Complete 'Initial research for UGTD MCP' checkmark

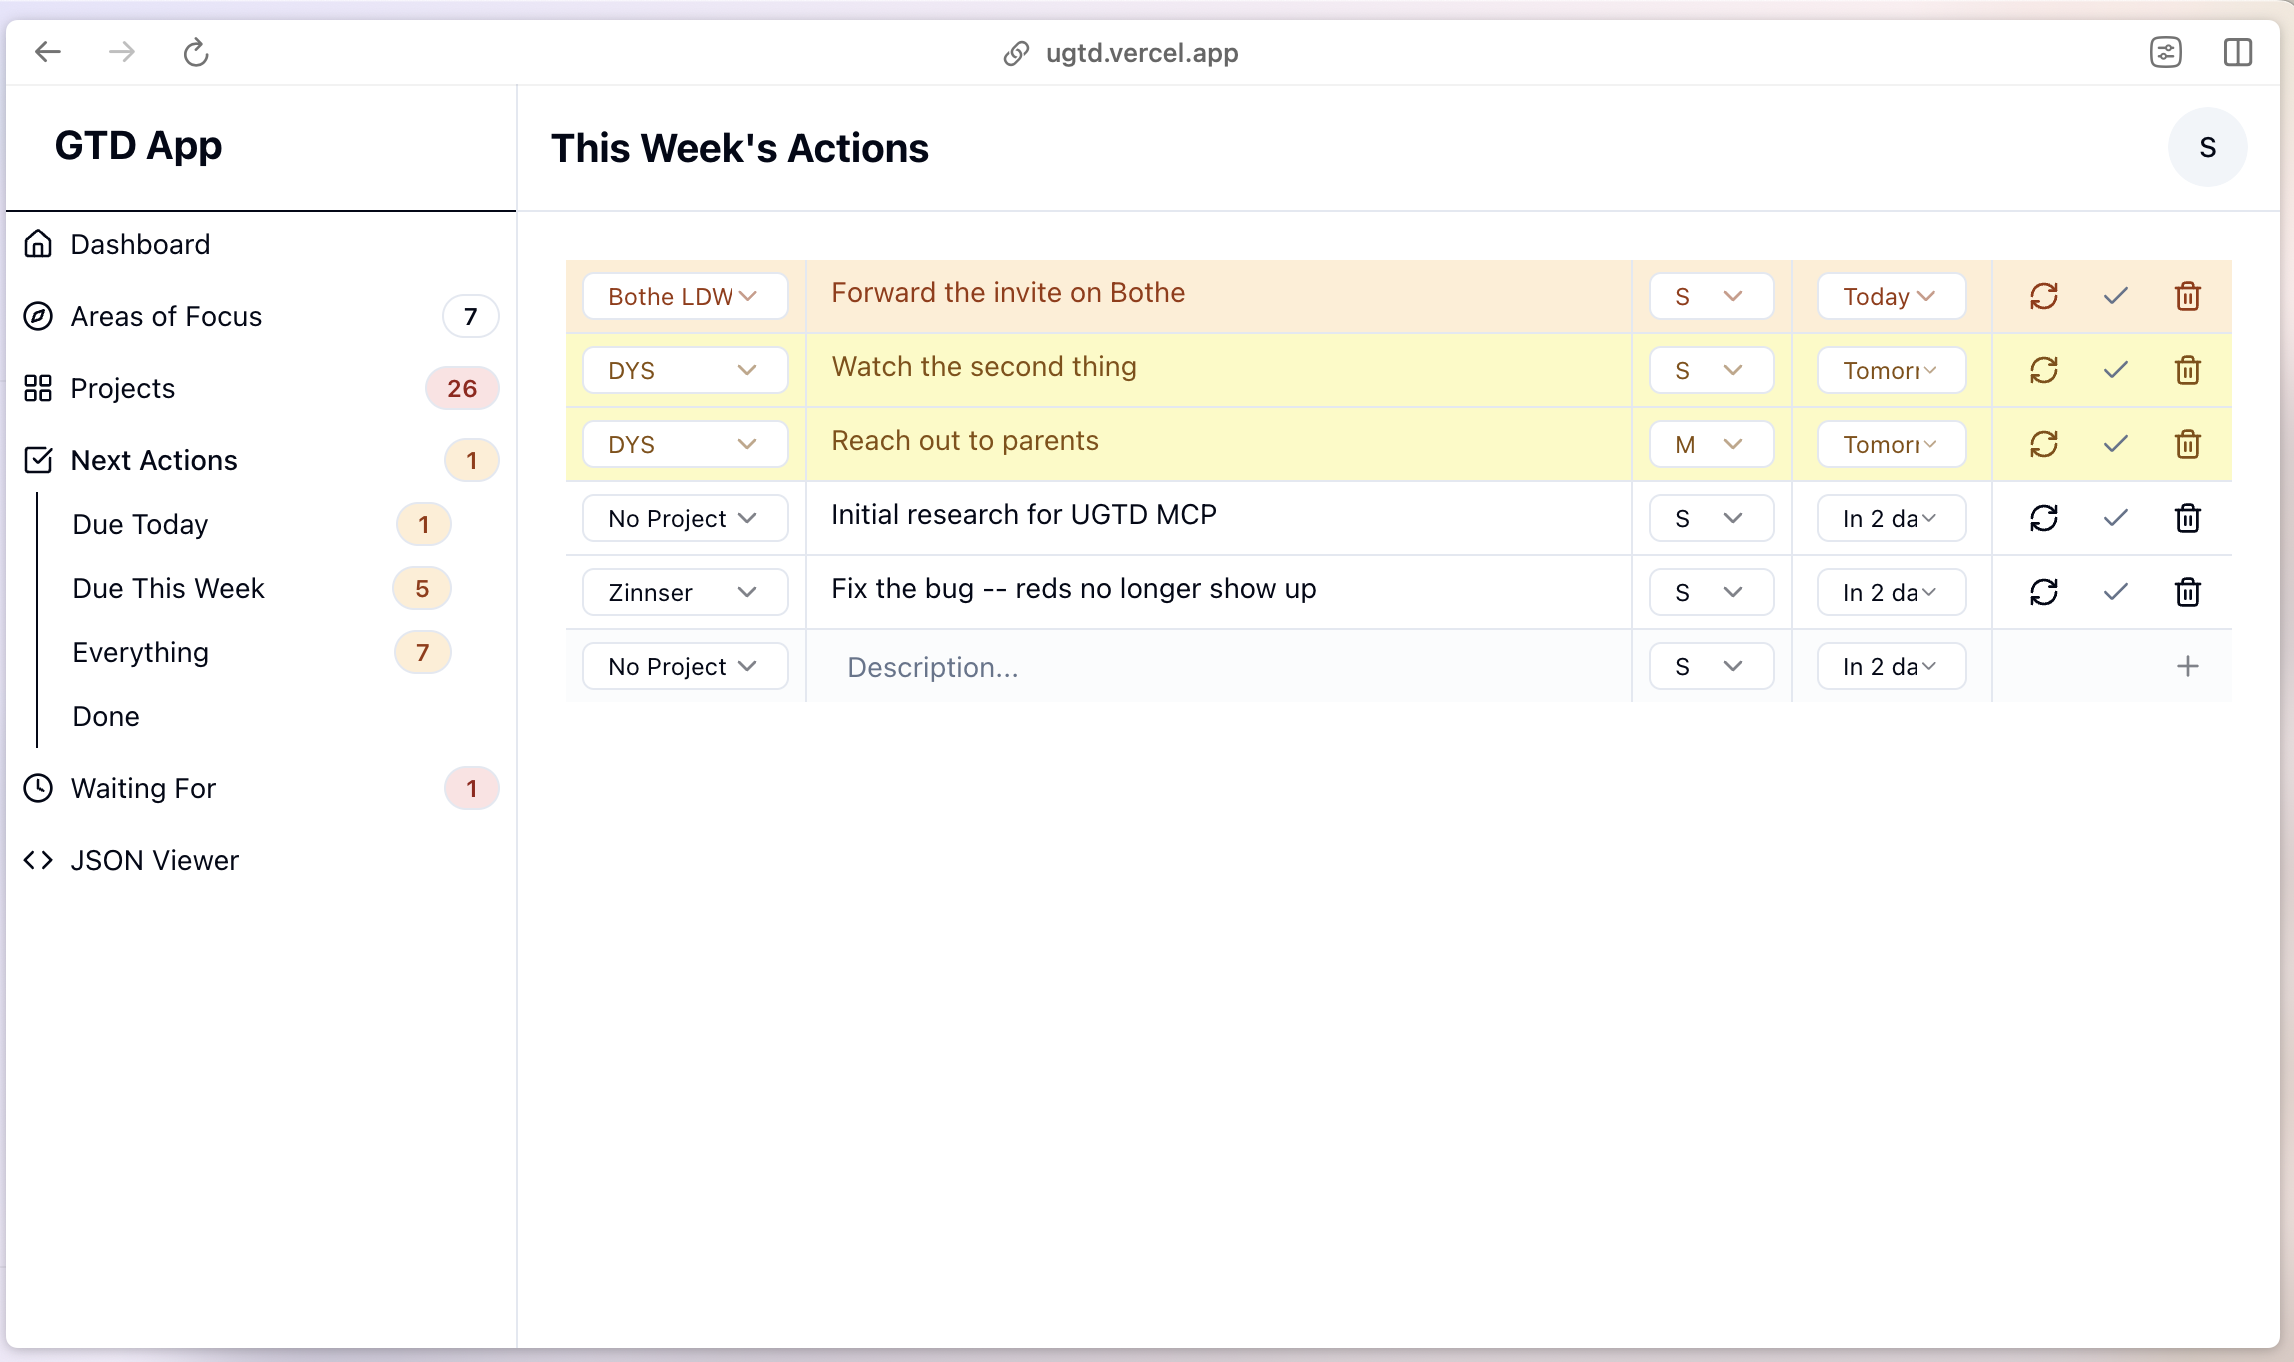pos(2115,518)
